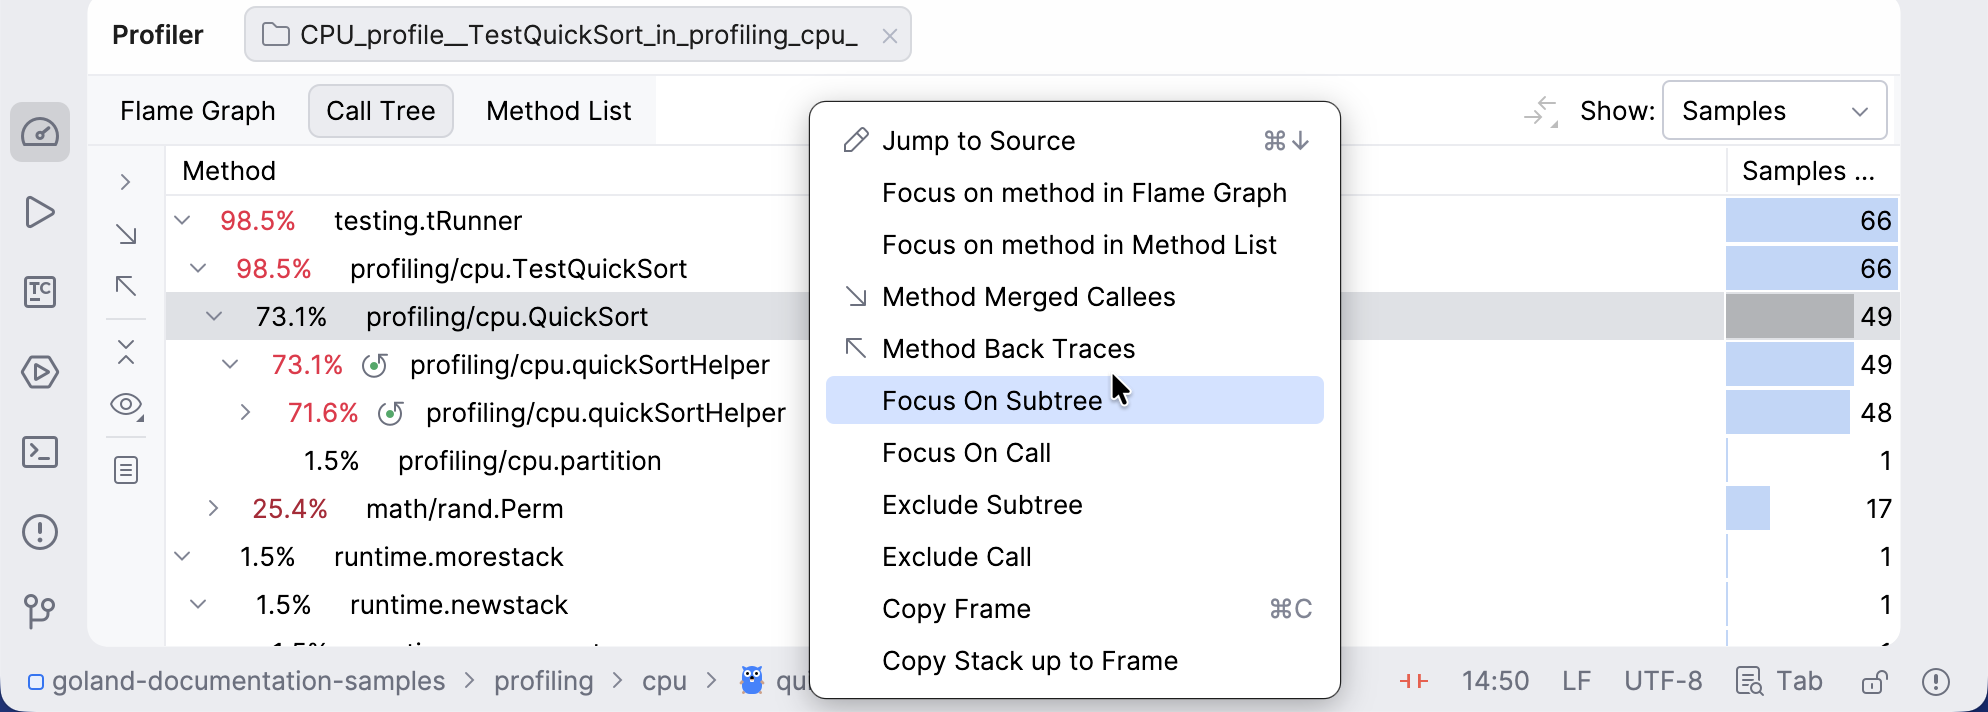
Task: Open the Services hexagon sidebar icon
Action: 40,372
